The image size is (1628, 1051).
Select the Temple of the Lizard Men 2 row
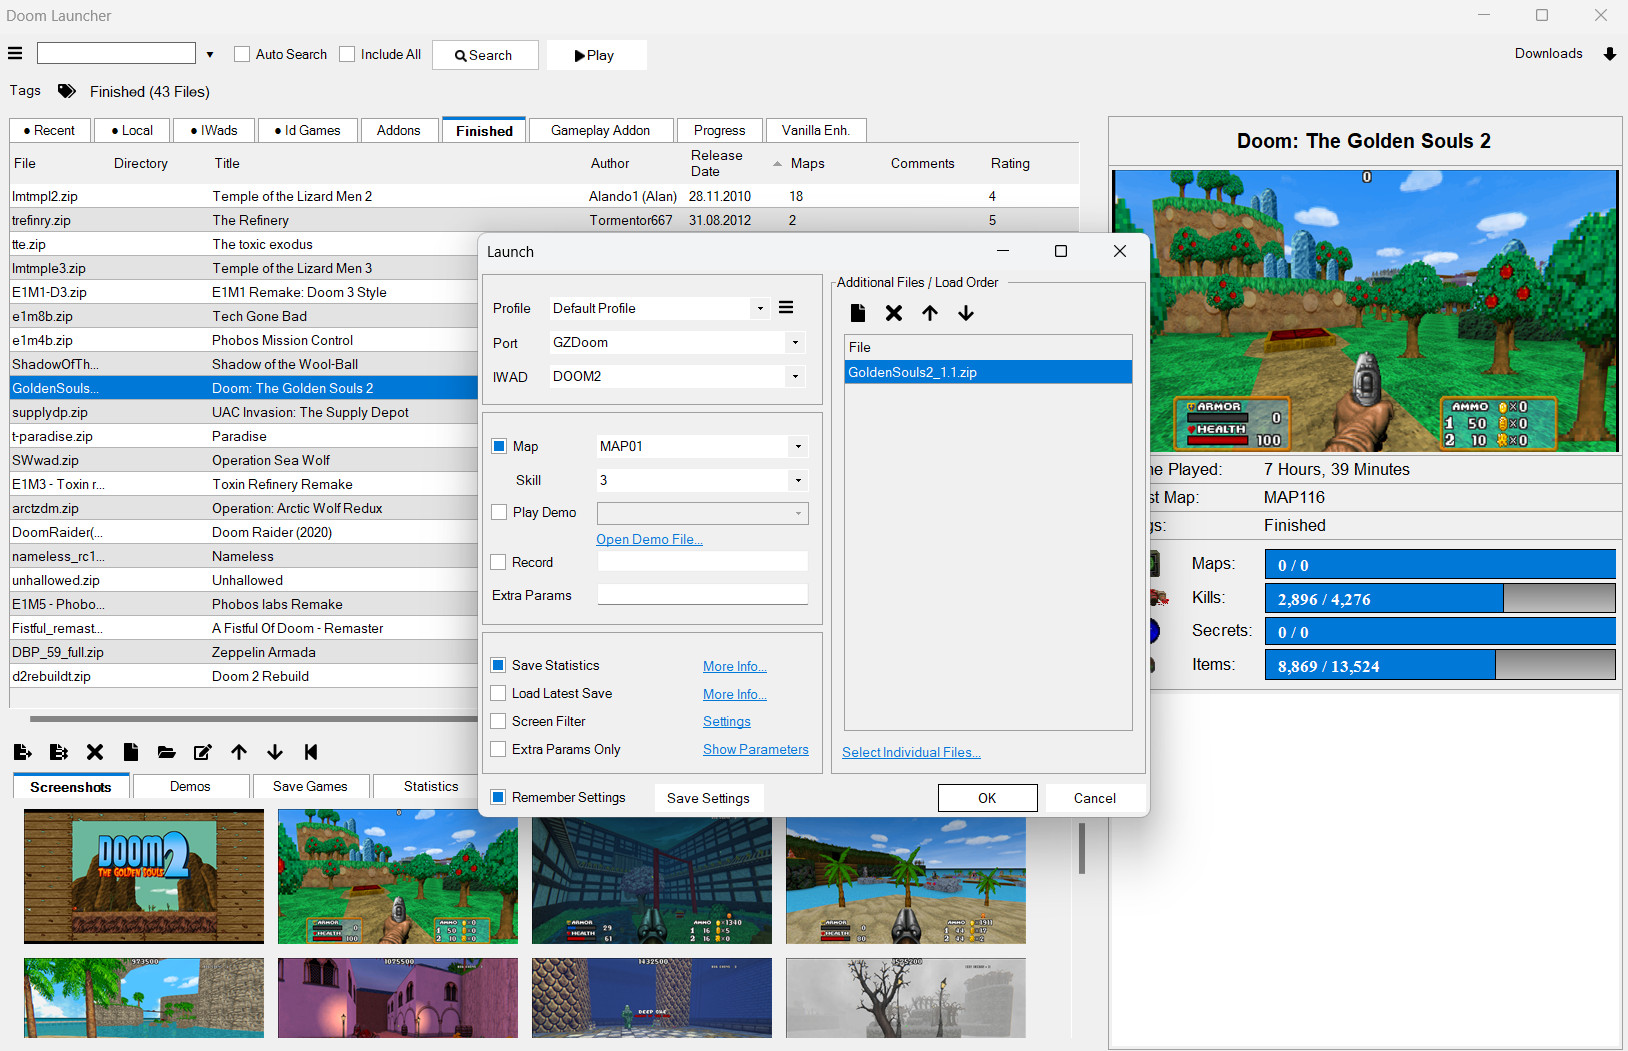click(544, 196)
